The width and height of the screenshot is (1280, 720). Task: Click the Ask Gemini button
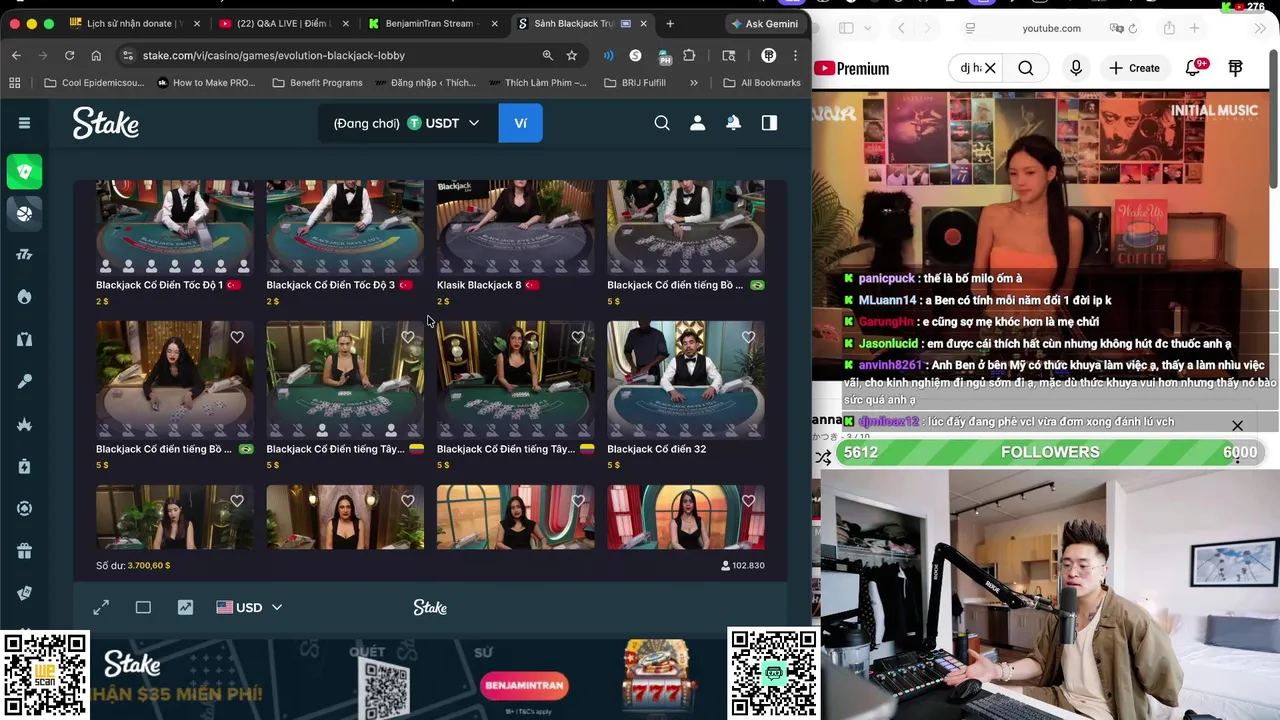coord(764,23)
